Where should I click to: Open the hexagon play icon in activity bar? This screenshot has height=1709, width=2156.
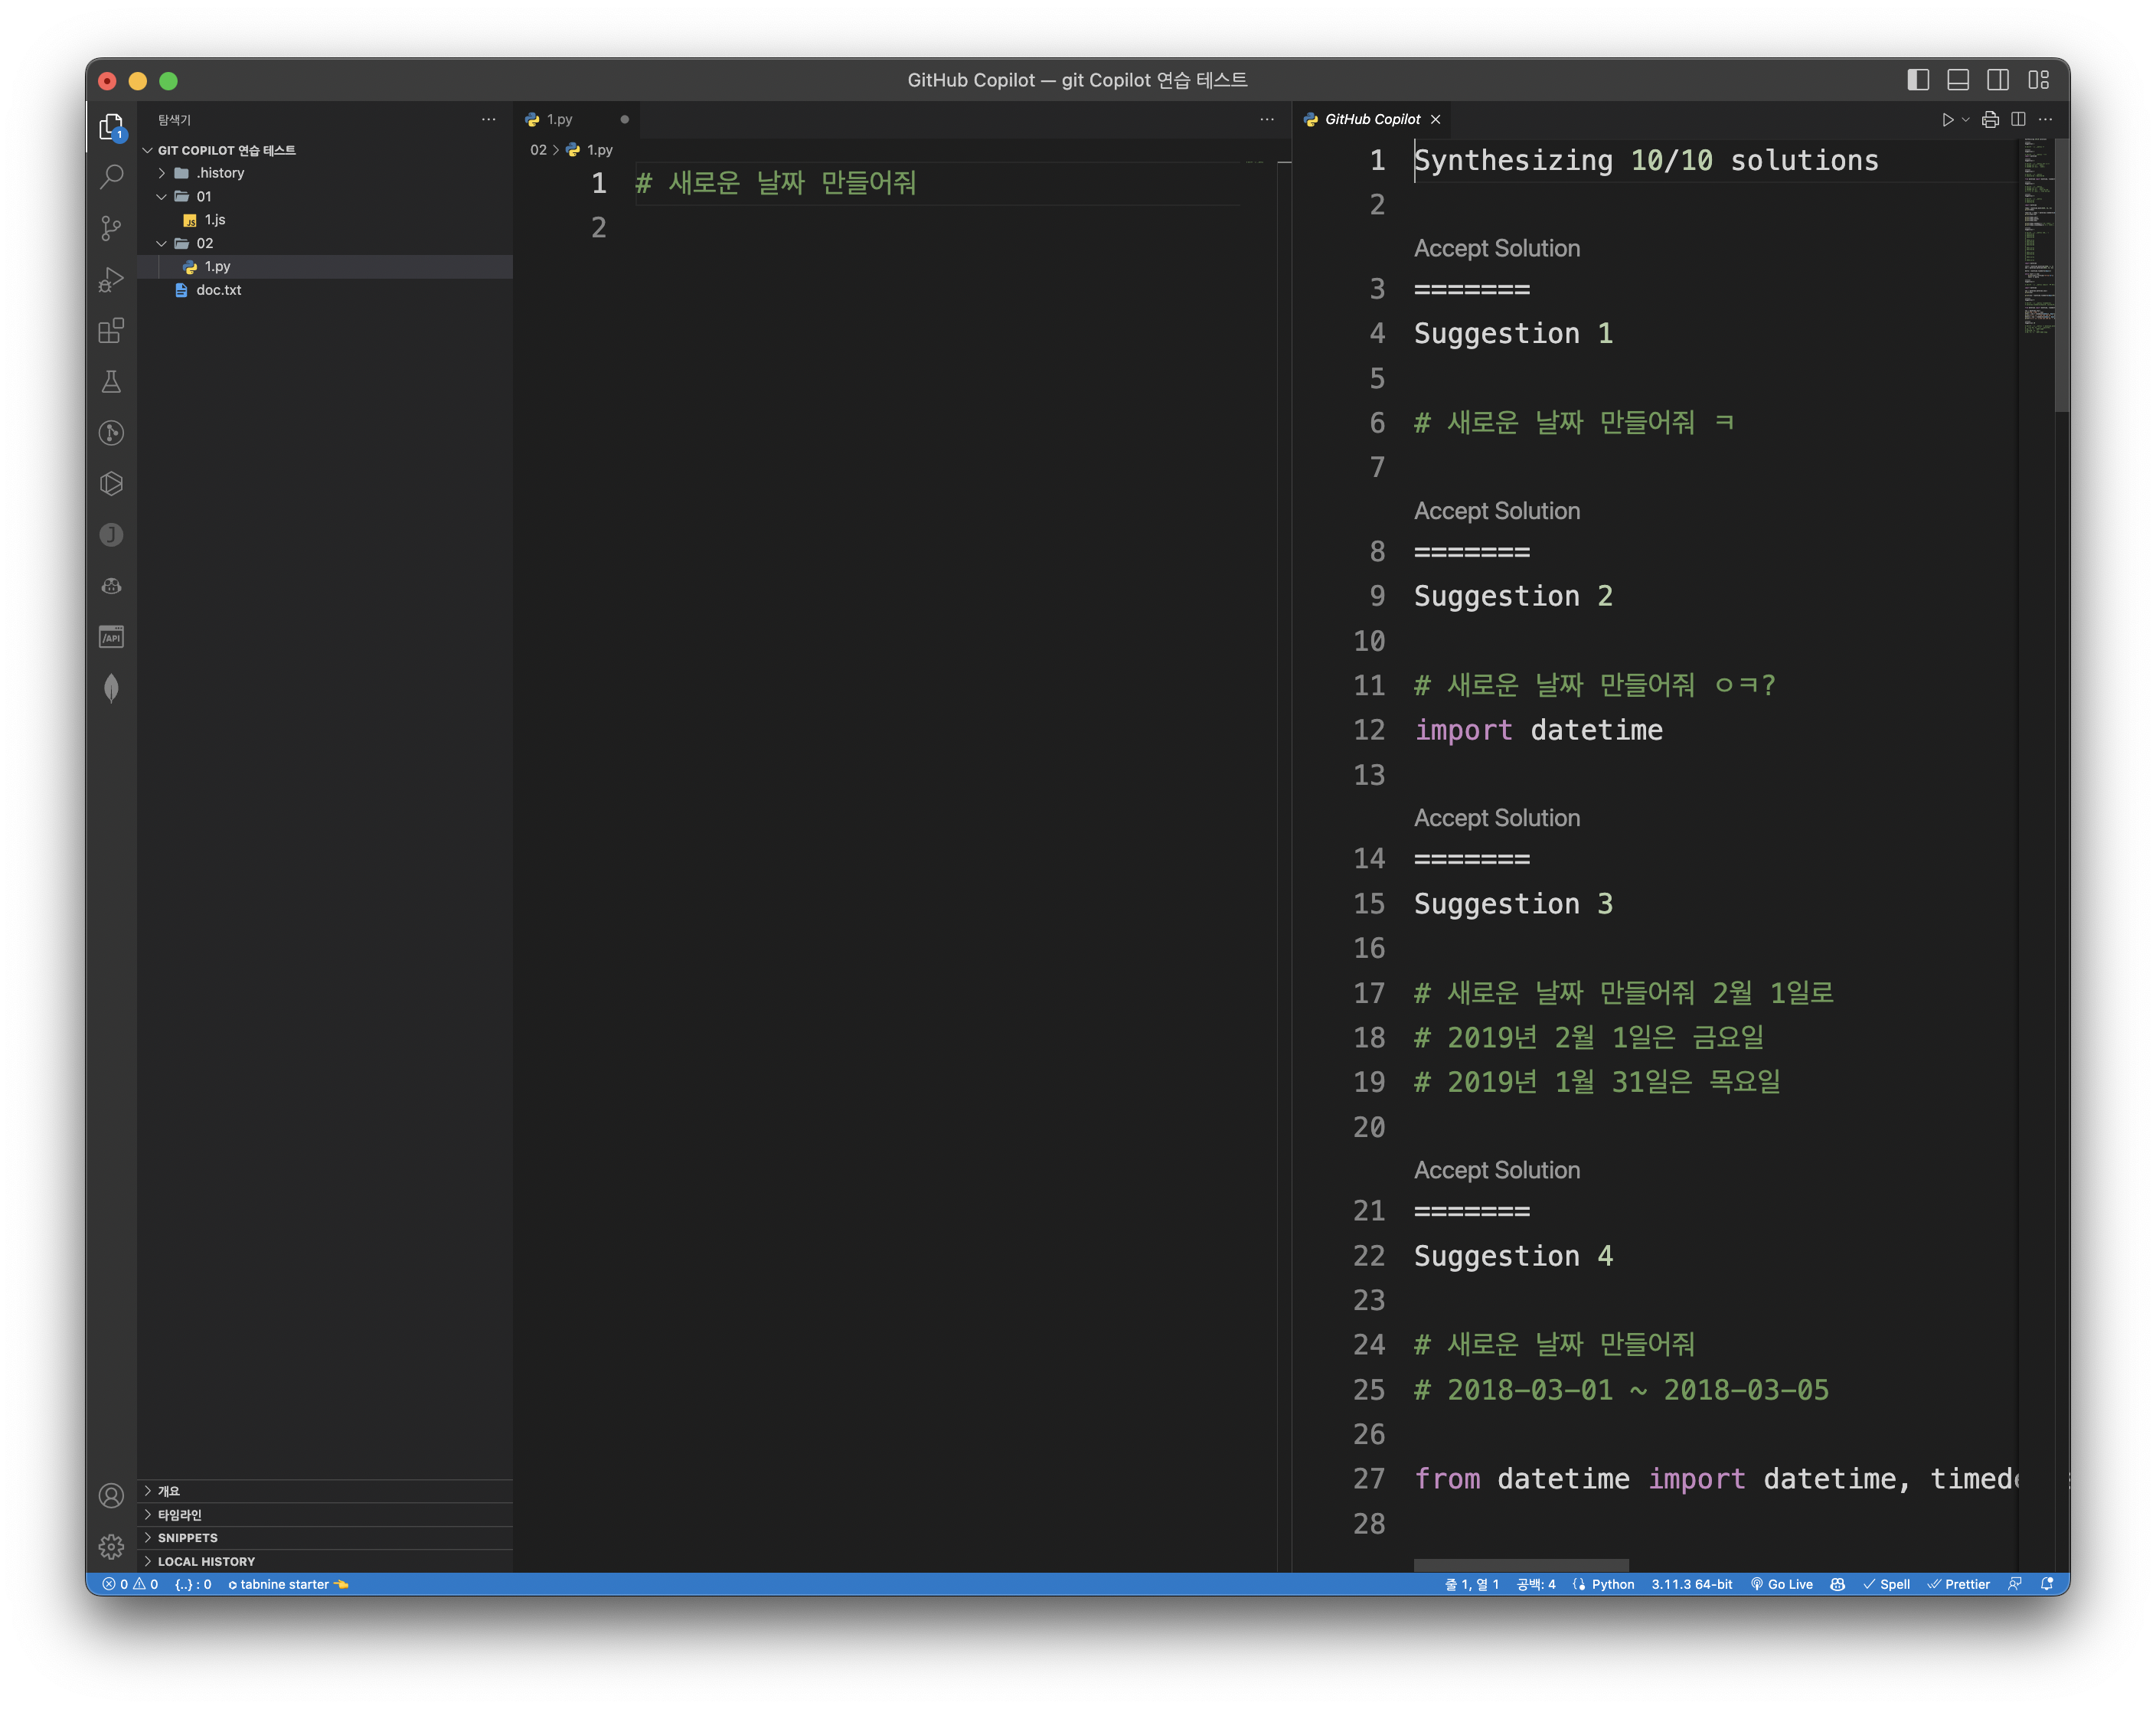pos(111,483)
